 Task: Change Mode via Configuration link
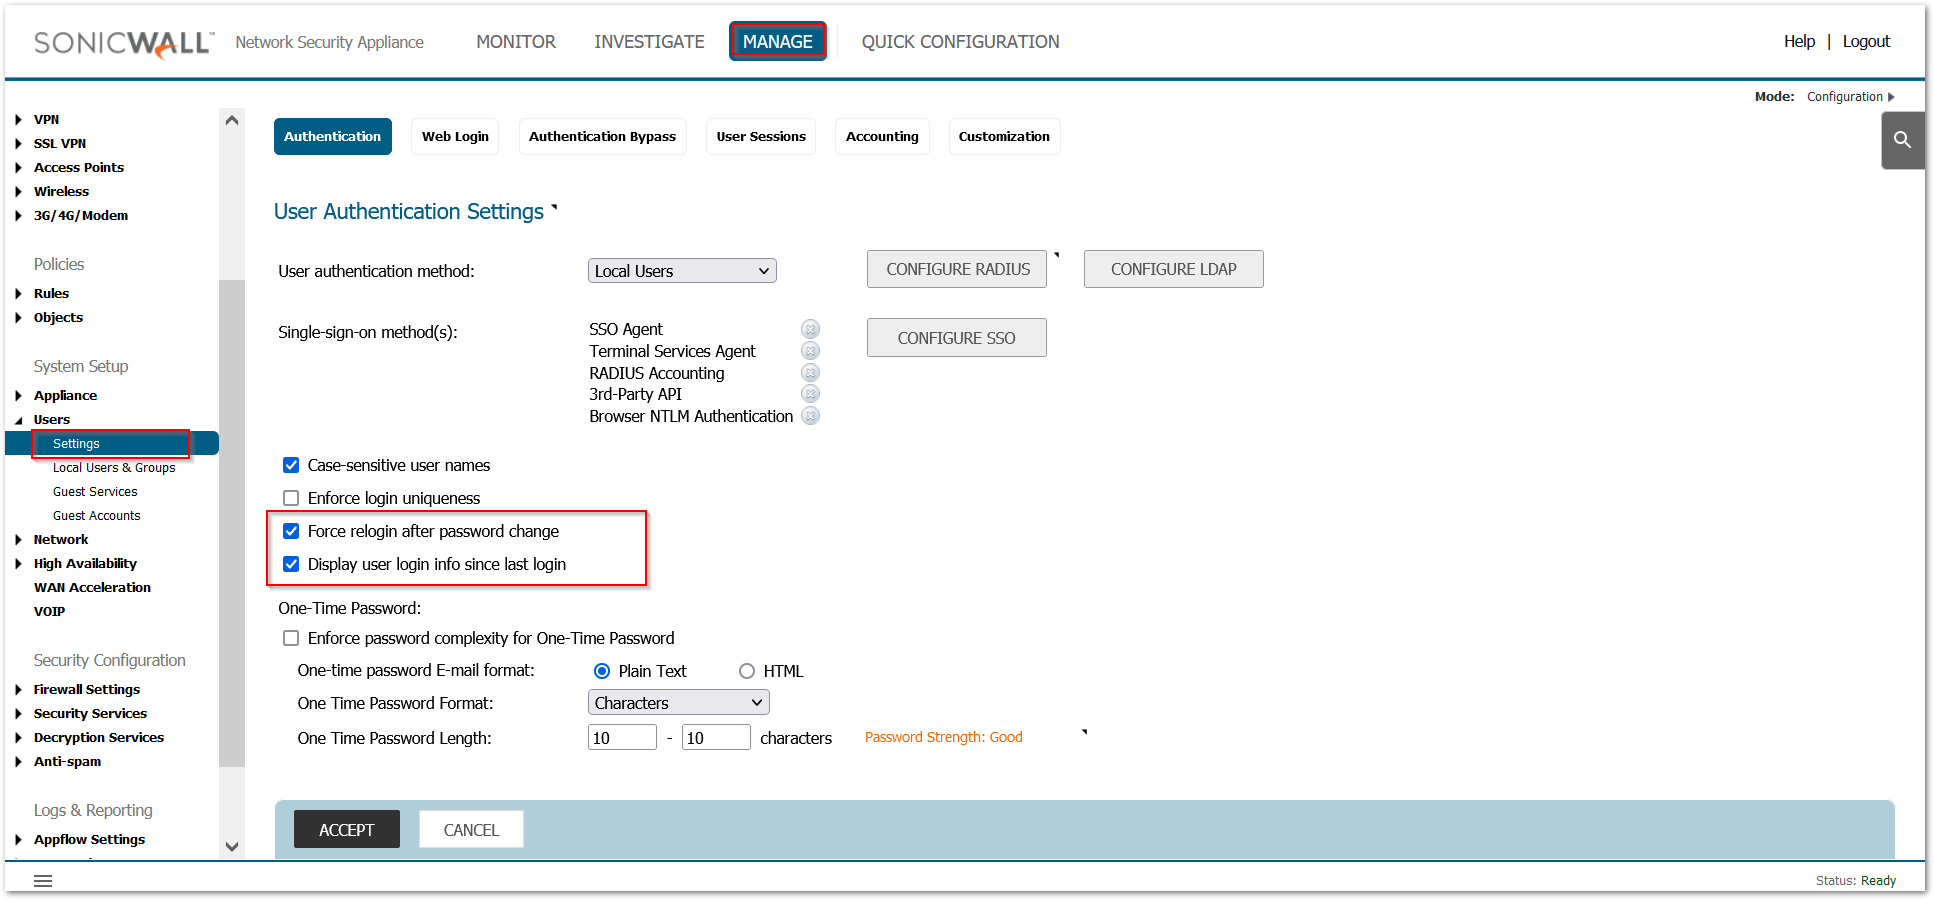(1850, 97)
